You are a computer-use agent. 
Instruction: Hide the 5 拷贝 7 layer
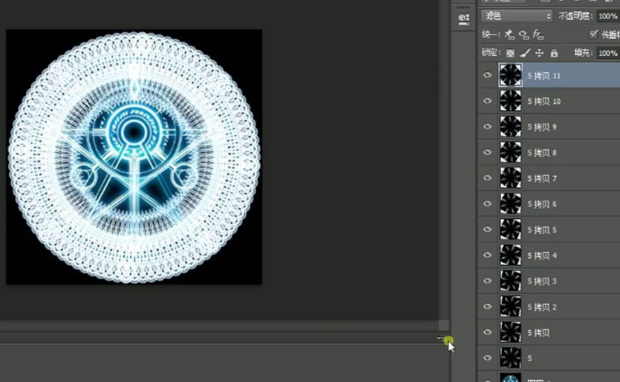487,178
